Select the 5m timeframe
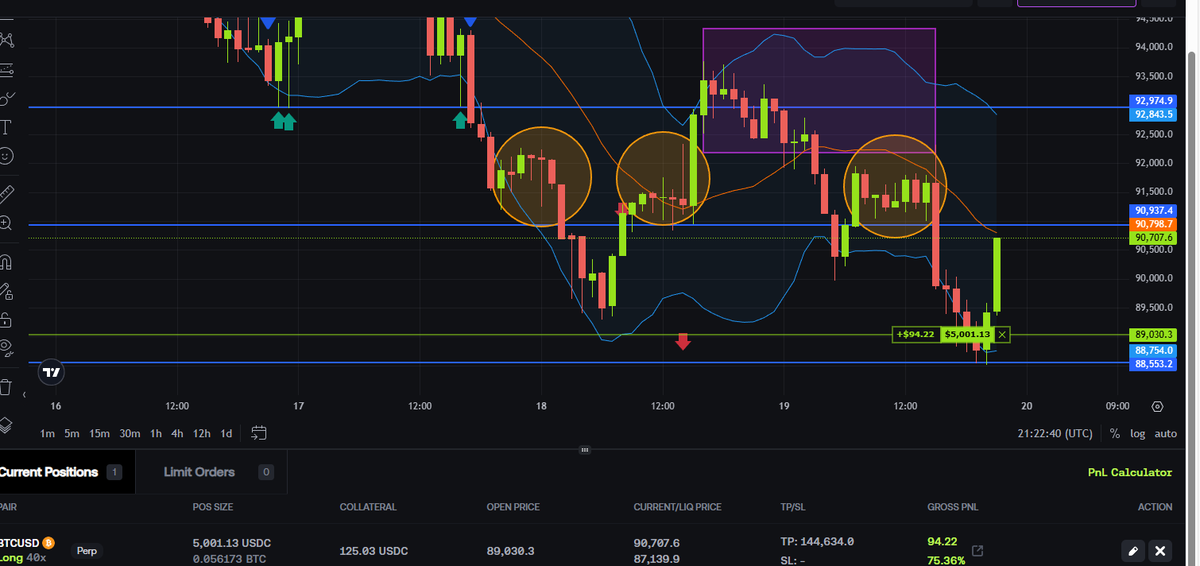Screen dimensions: 1200x566 [x=72, y=433]
